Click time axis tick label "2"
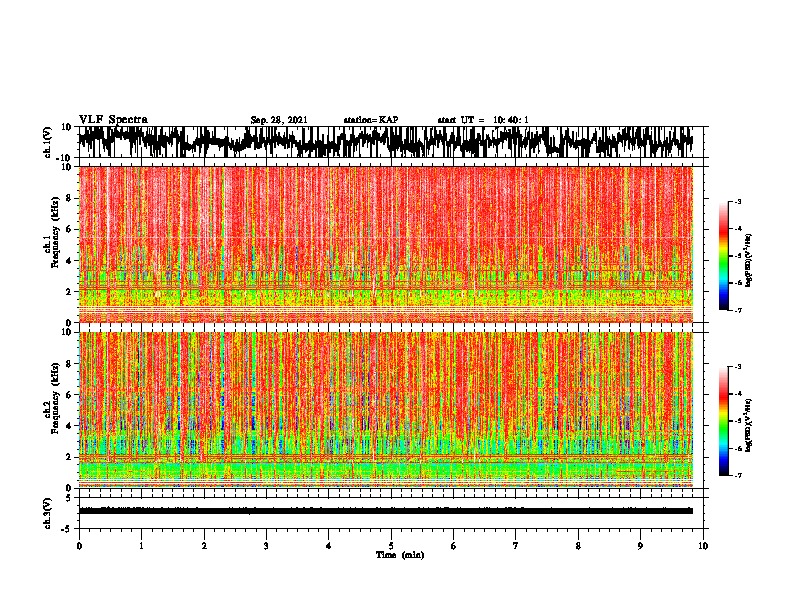 [x=204, y=546]
